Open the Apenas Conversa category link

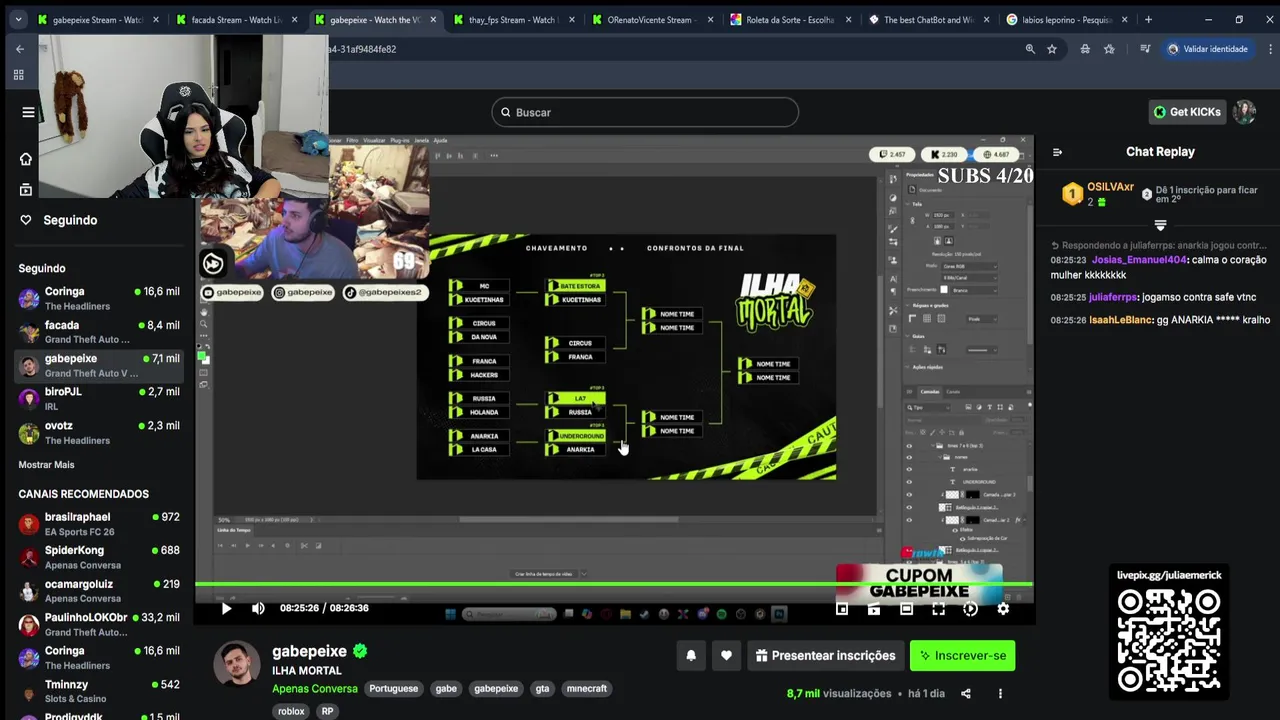pyautogui.click(x=315, y=689)
